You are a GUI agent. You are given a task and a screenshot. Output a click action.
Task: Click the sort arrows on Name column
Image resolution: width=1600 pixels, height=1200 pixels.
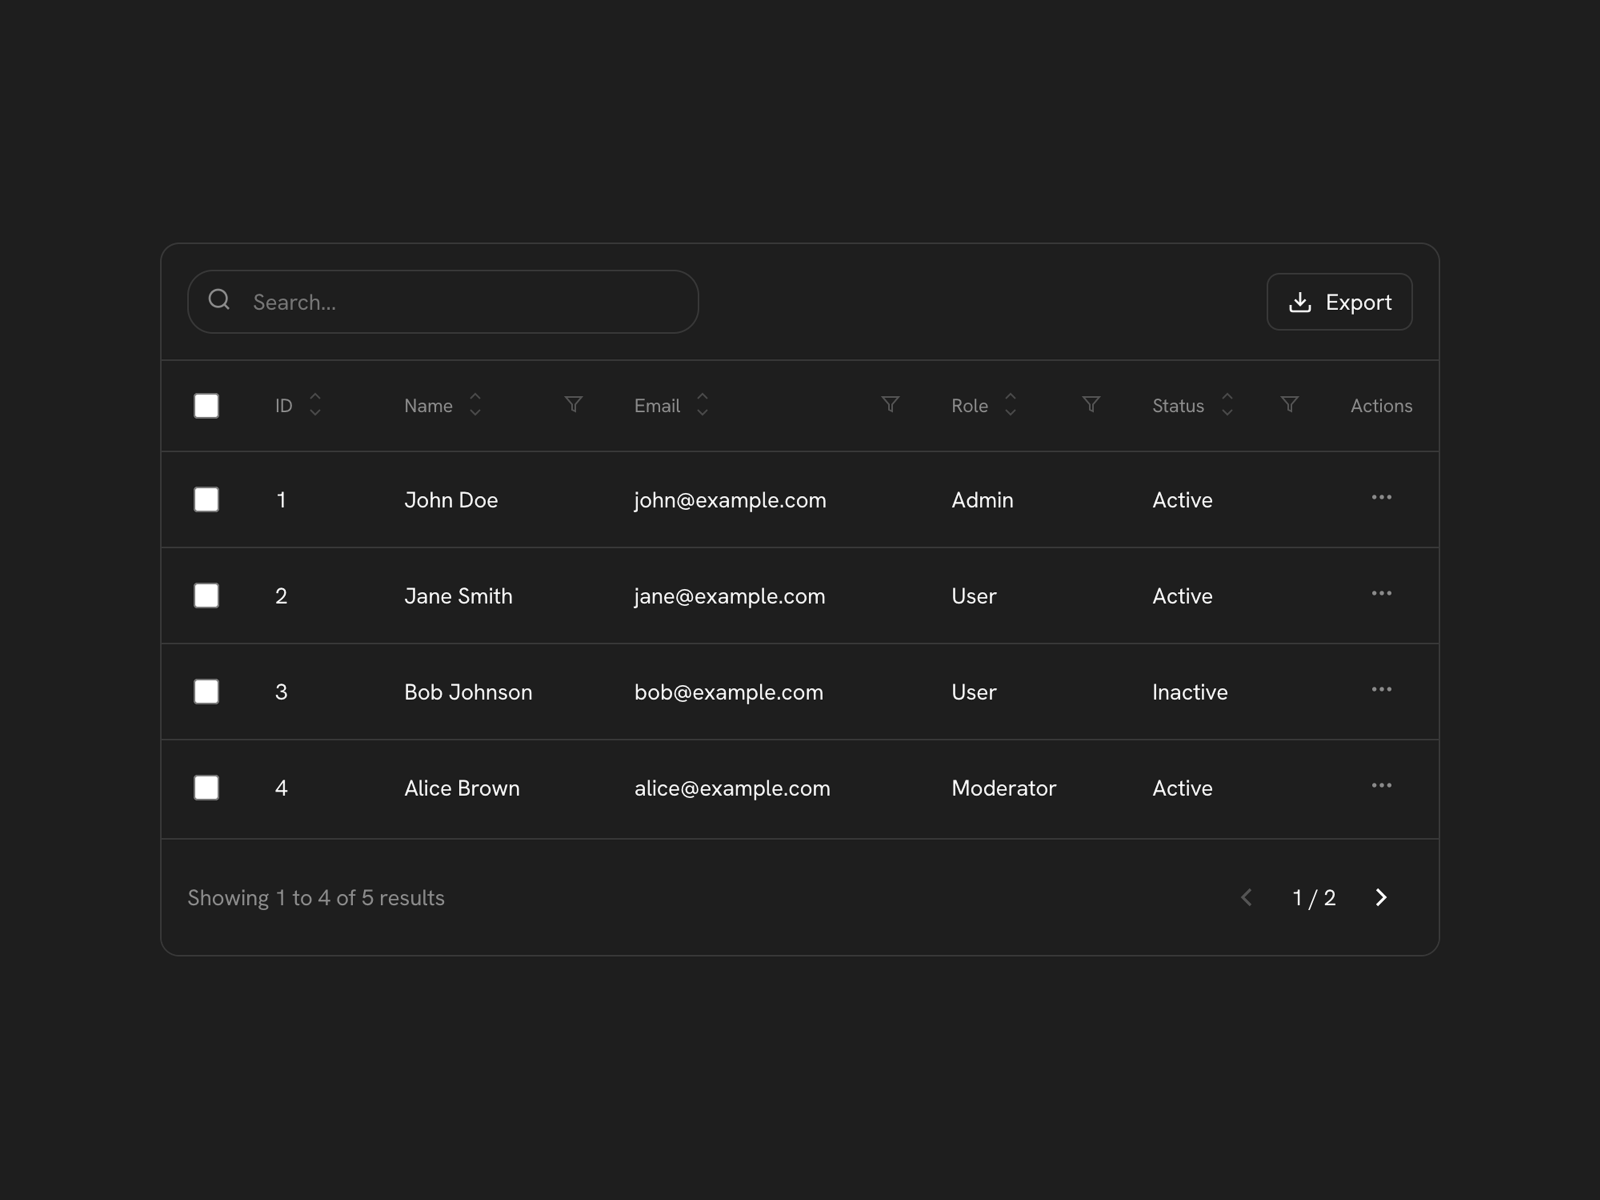pyautogui.click(x=475, y=405)
